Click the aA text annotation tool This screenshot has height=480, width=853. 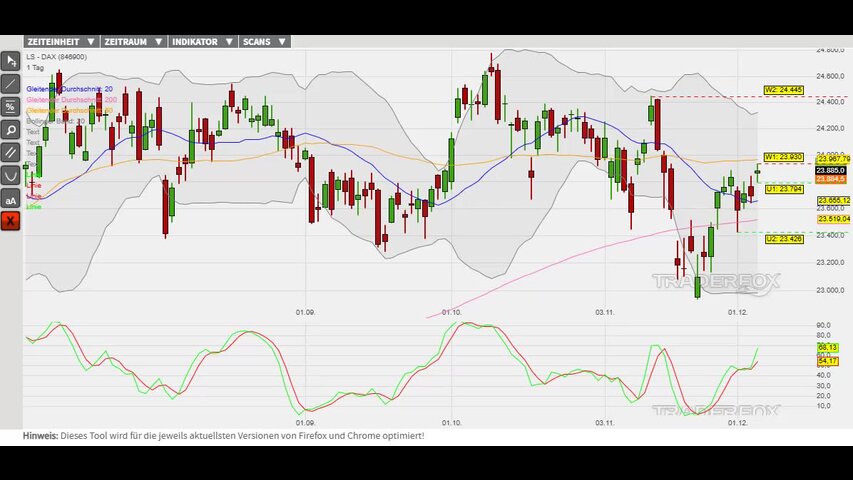click(x=11, y=199)
